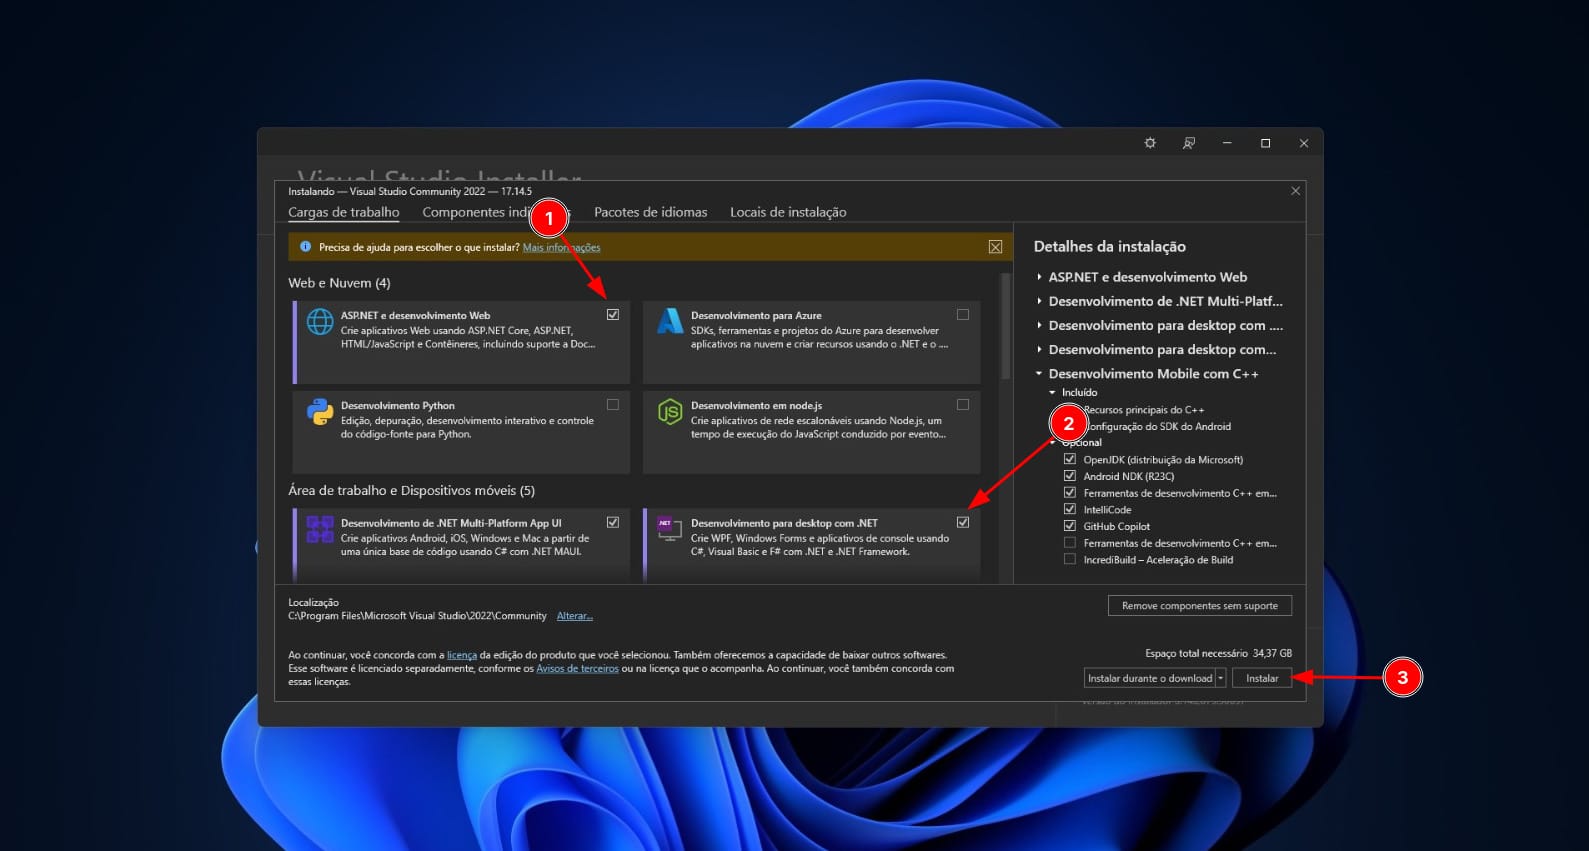1589x851 pixels.
Task: Check Desenvolvimento para Azure workload
Action: (x=963, y=314)
